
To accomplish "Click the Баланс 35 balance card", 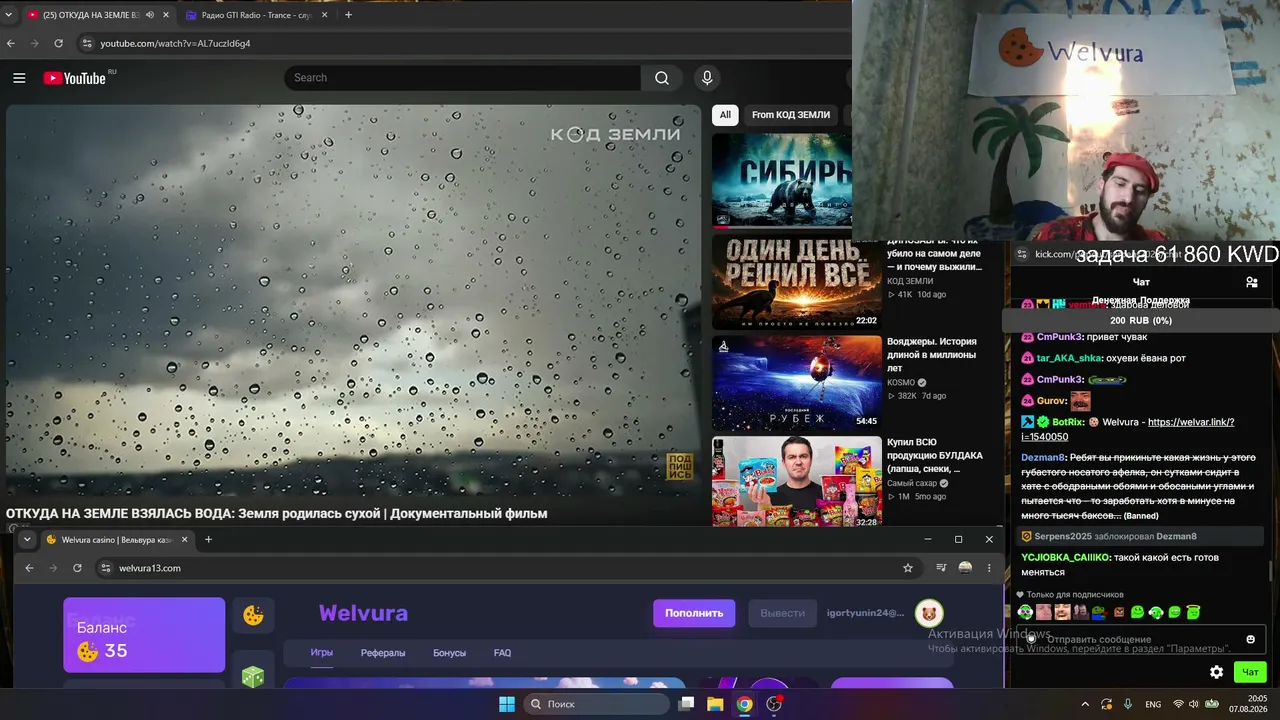I will coord(144,635).
